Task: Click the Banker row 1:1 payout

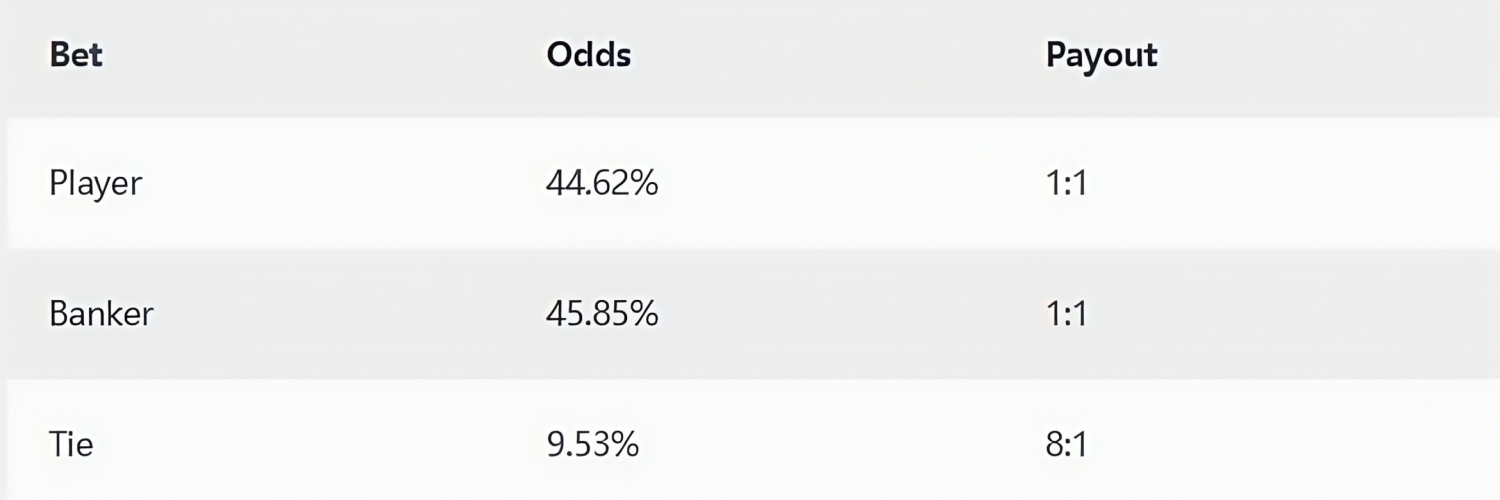Action: click(1066, 314)
